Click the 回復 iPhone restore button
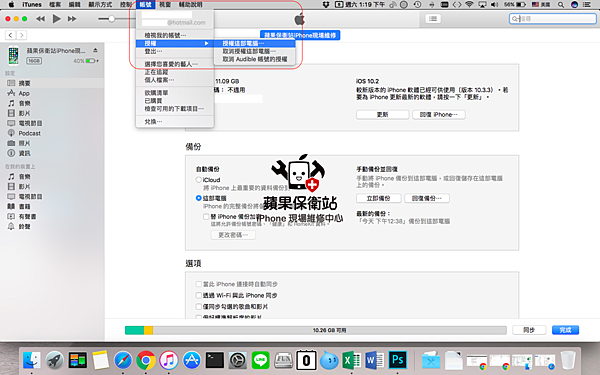This screenshot has width=600, height=375. pos(439,114)
